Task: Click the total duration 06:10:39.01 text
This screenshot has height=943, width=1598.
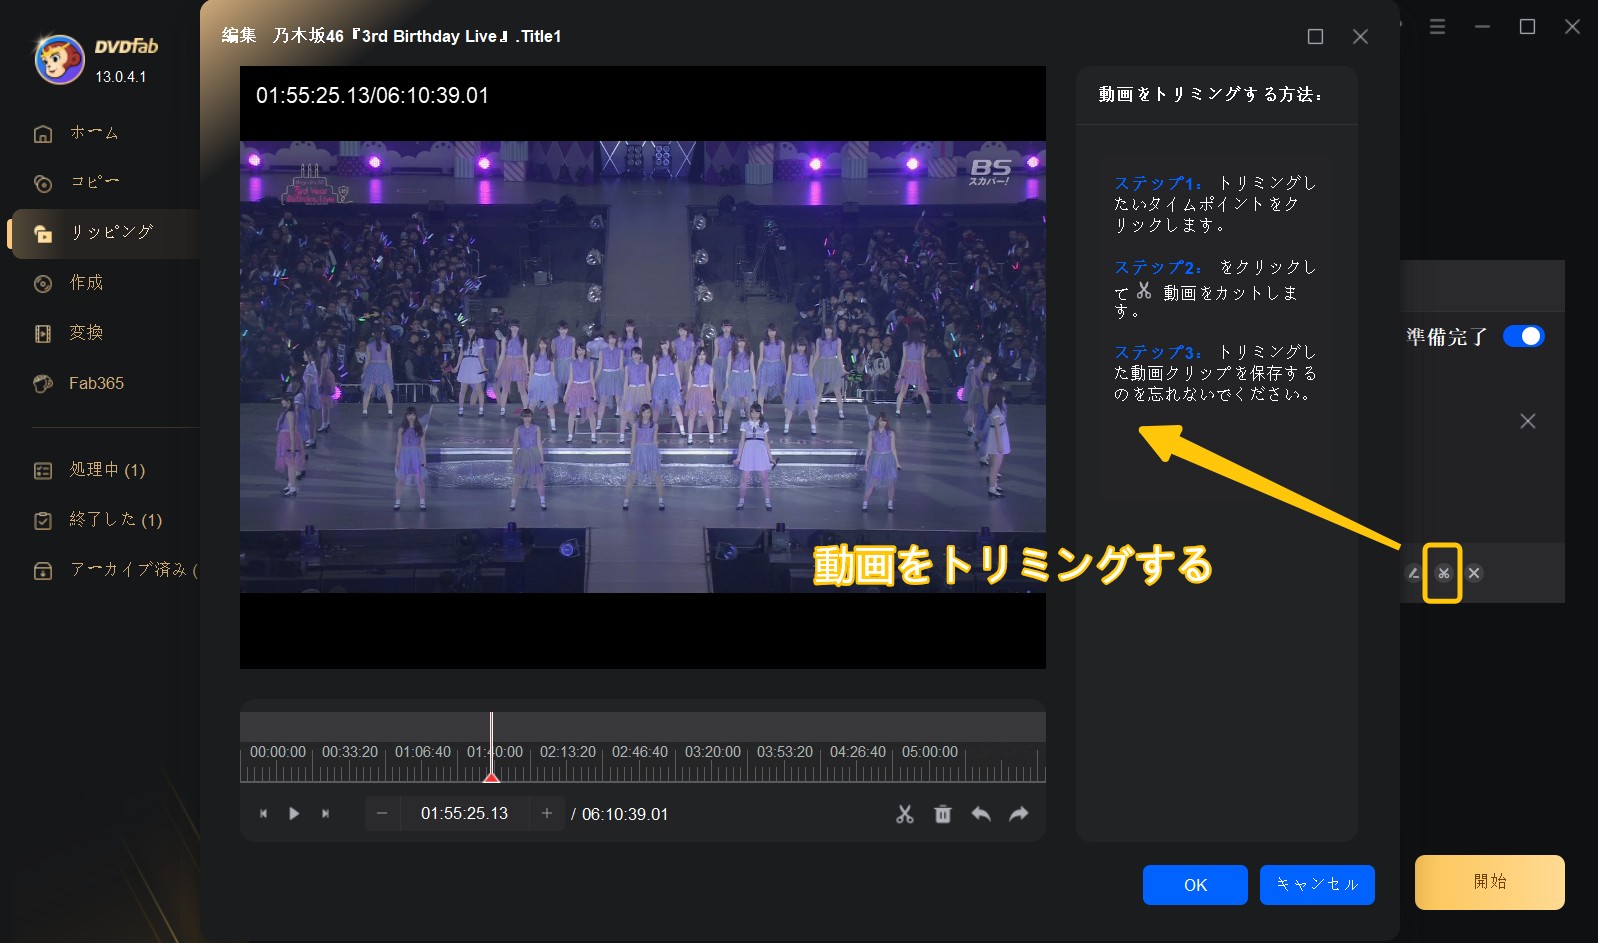Action: click(625, 814)
